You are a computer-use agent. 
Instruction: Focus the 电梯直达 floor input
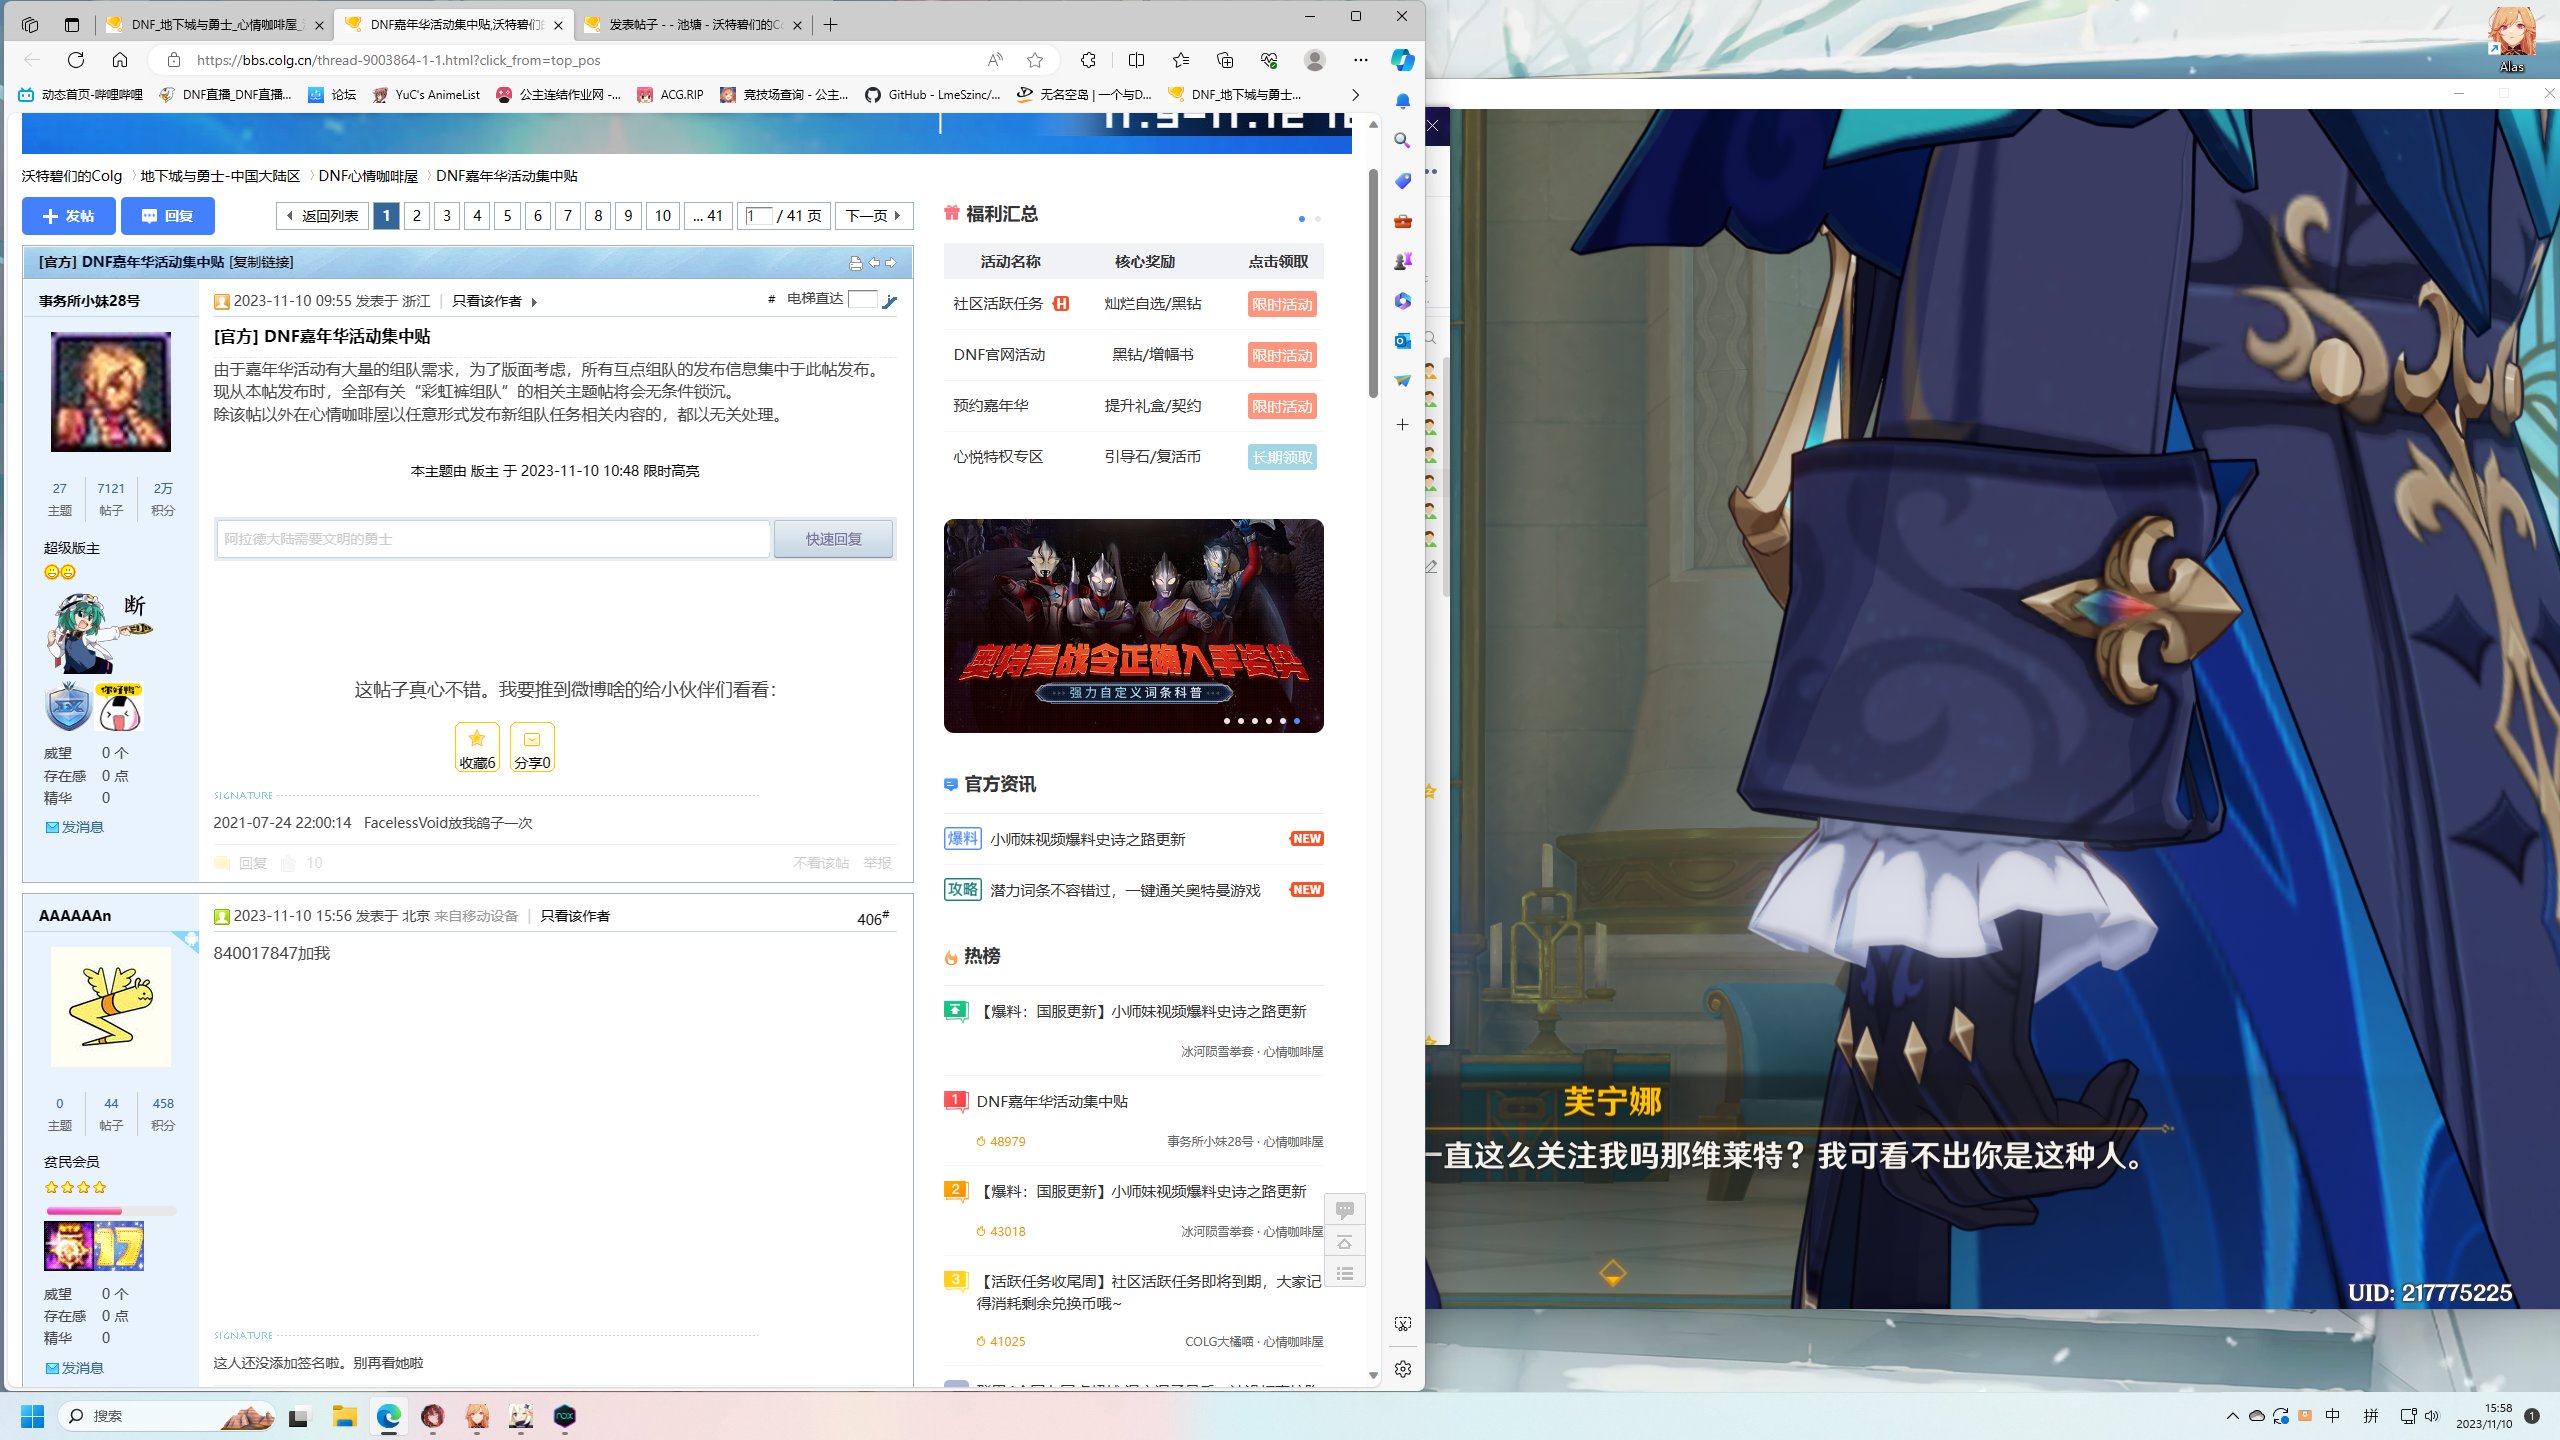862,299
